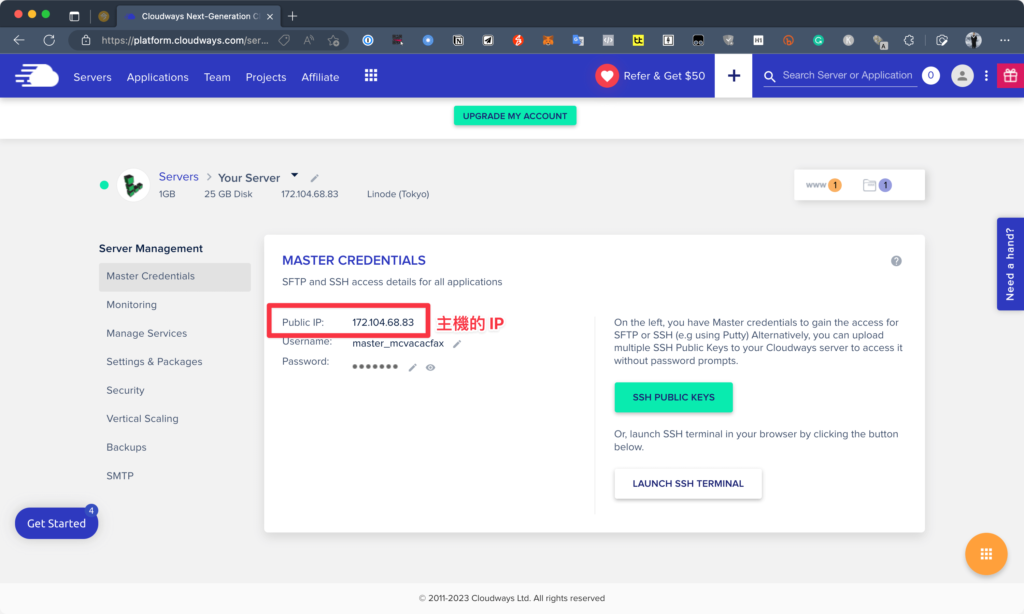The width and height of the screenshot is (1024, 614).
Task: Open the Affiliate navigation menu
Action: click(x=320, y=76)
